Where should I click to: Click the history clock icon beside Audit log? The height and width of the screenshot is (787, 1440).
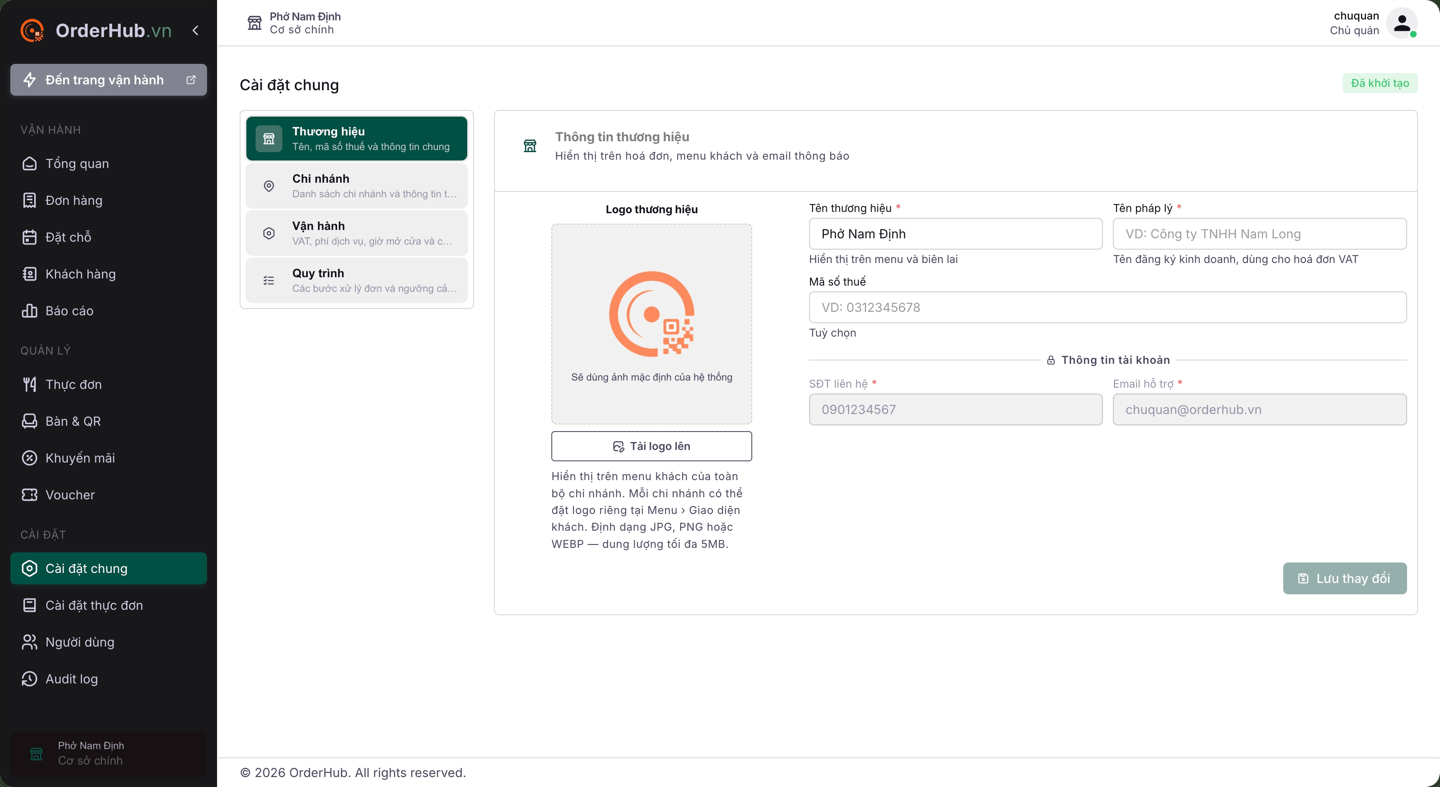click(30, 679)
